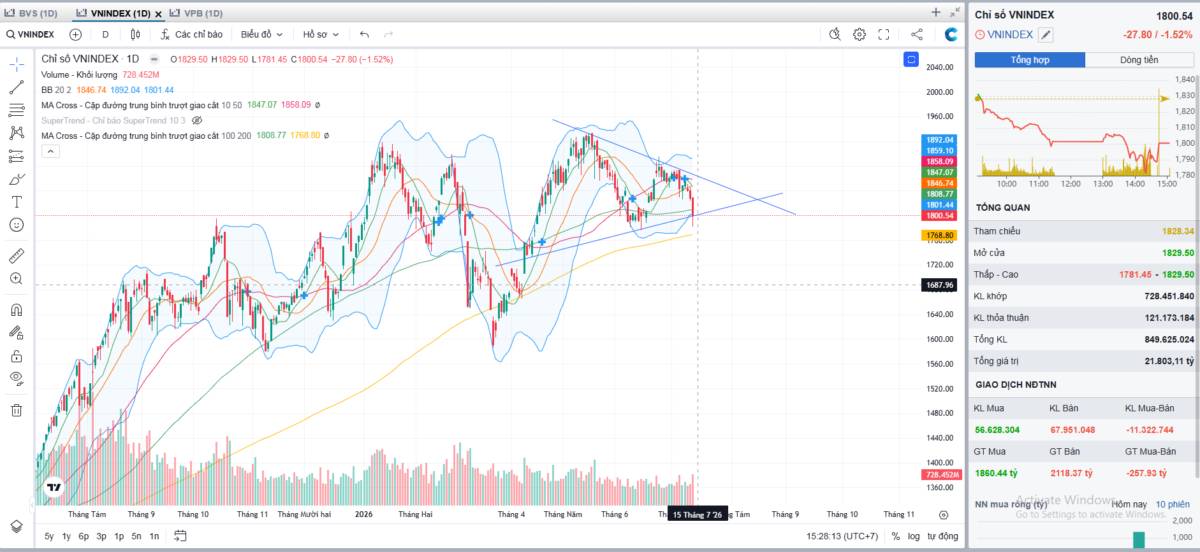The image size is (1200, 552).
Task: Toggle logarithmic scale with log button
Action: tap(914, 537)
